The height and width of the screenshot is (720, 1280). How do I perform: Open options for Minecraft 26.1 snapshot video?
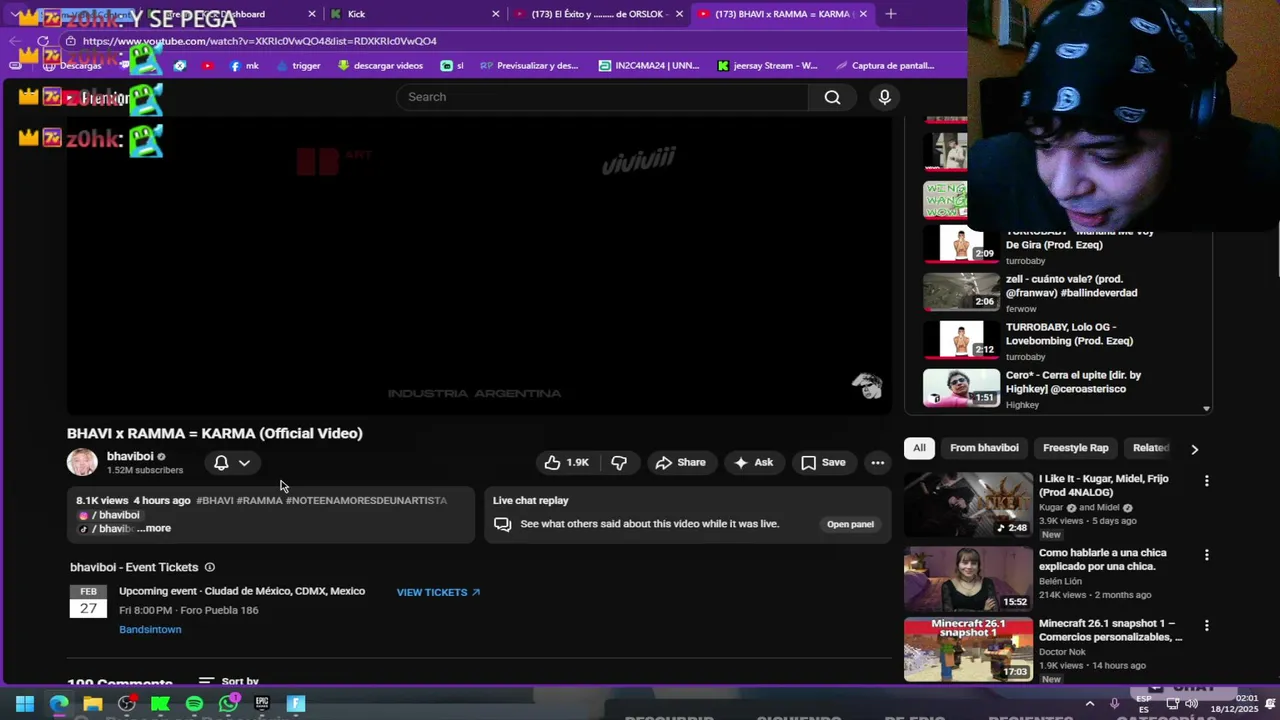click(1206, 626)
